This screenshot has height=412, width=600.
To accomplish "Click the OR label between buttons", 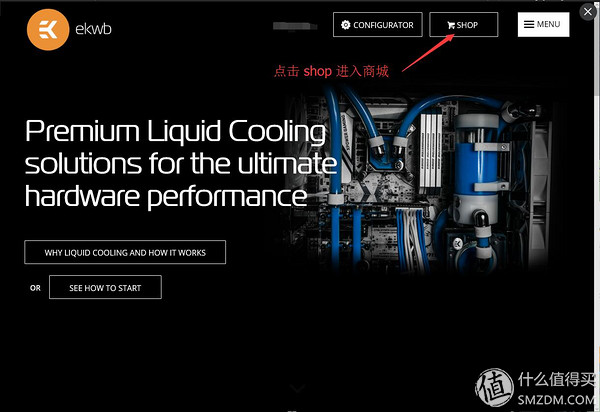I will point(35,288).
